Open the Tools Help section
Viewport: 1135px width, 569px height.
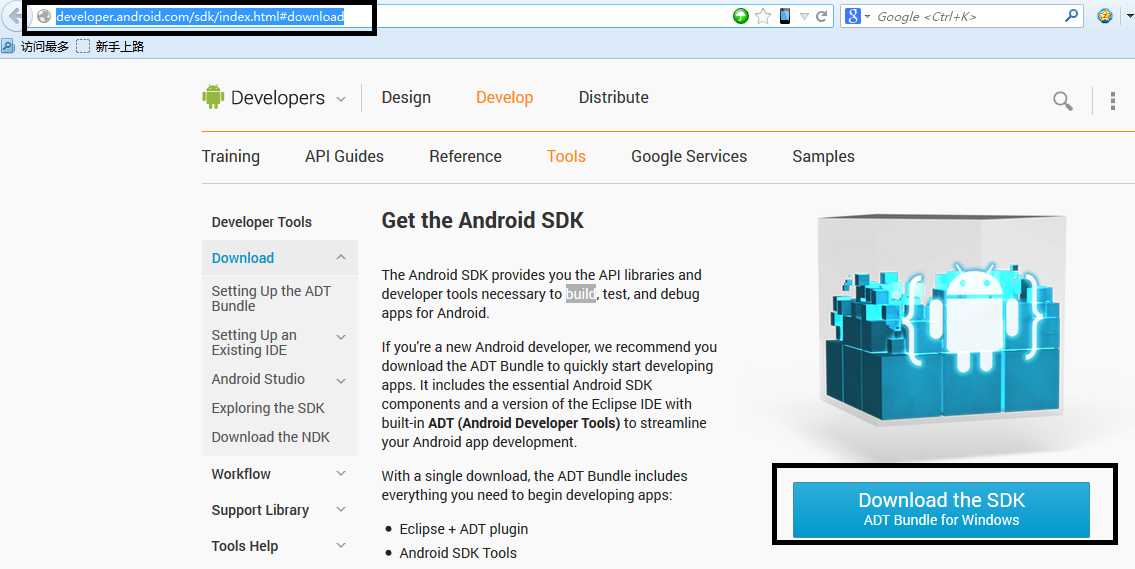pyautogui.click(x=245, y=547)
